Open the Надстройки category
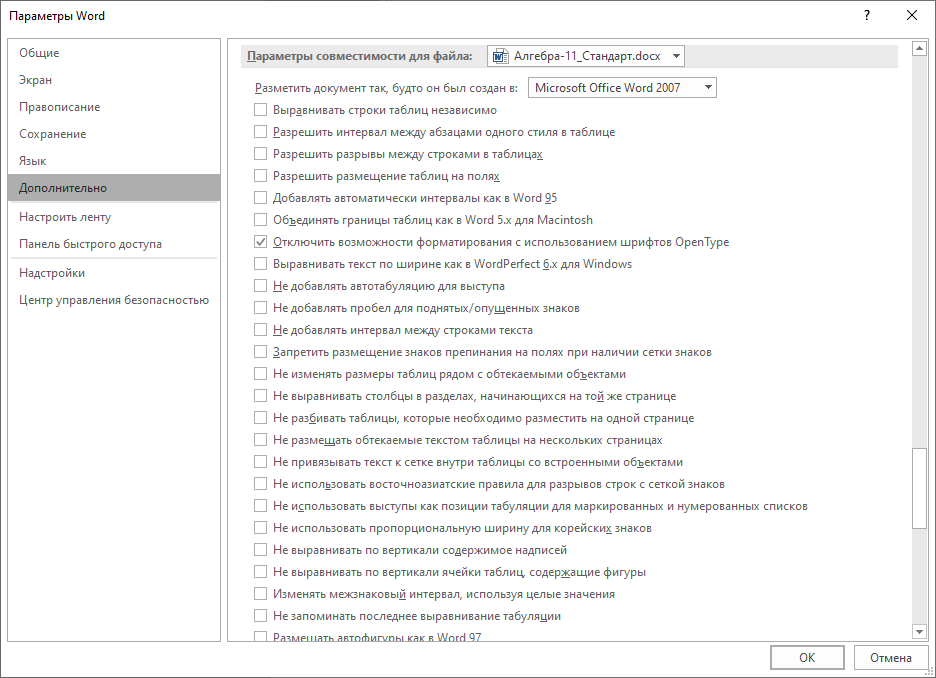The image size is (936, 678). (114, 273)
